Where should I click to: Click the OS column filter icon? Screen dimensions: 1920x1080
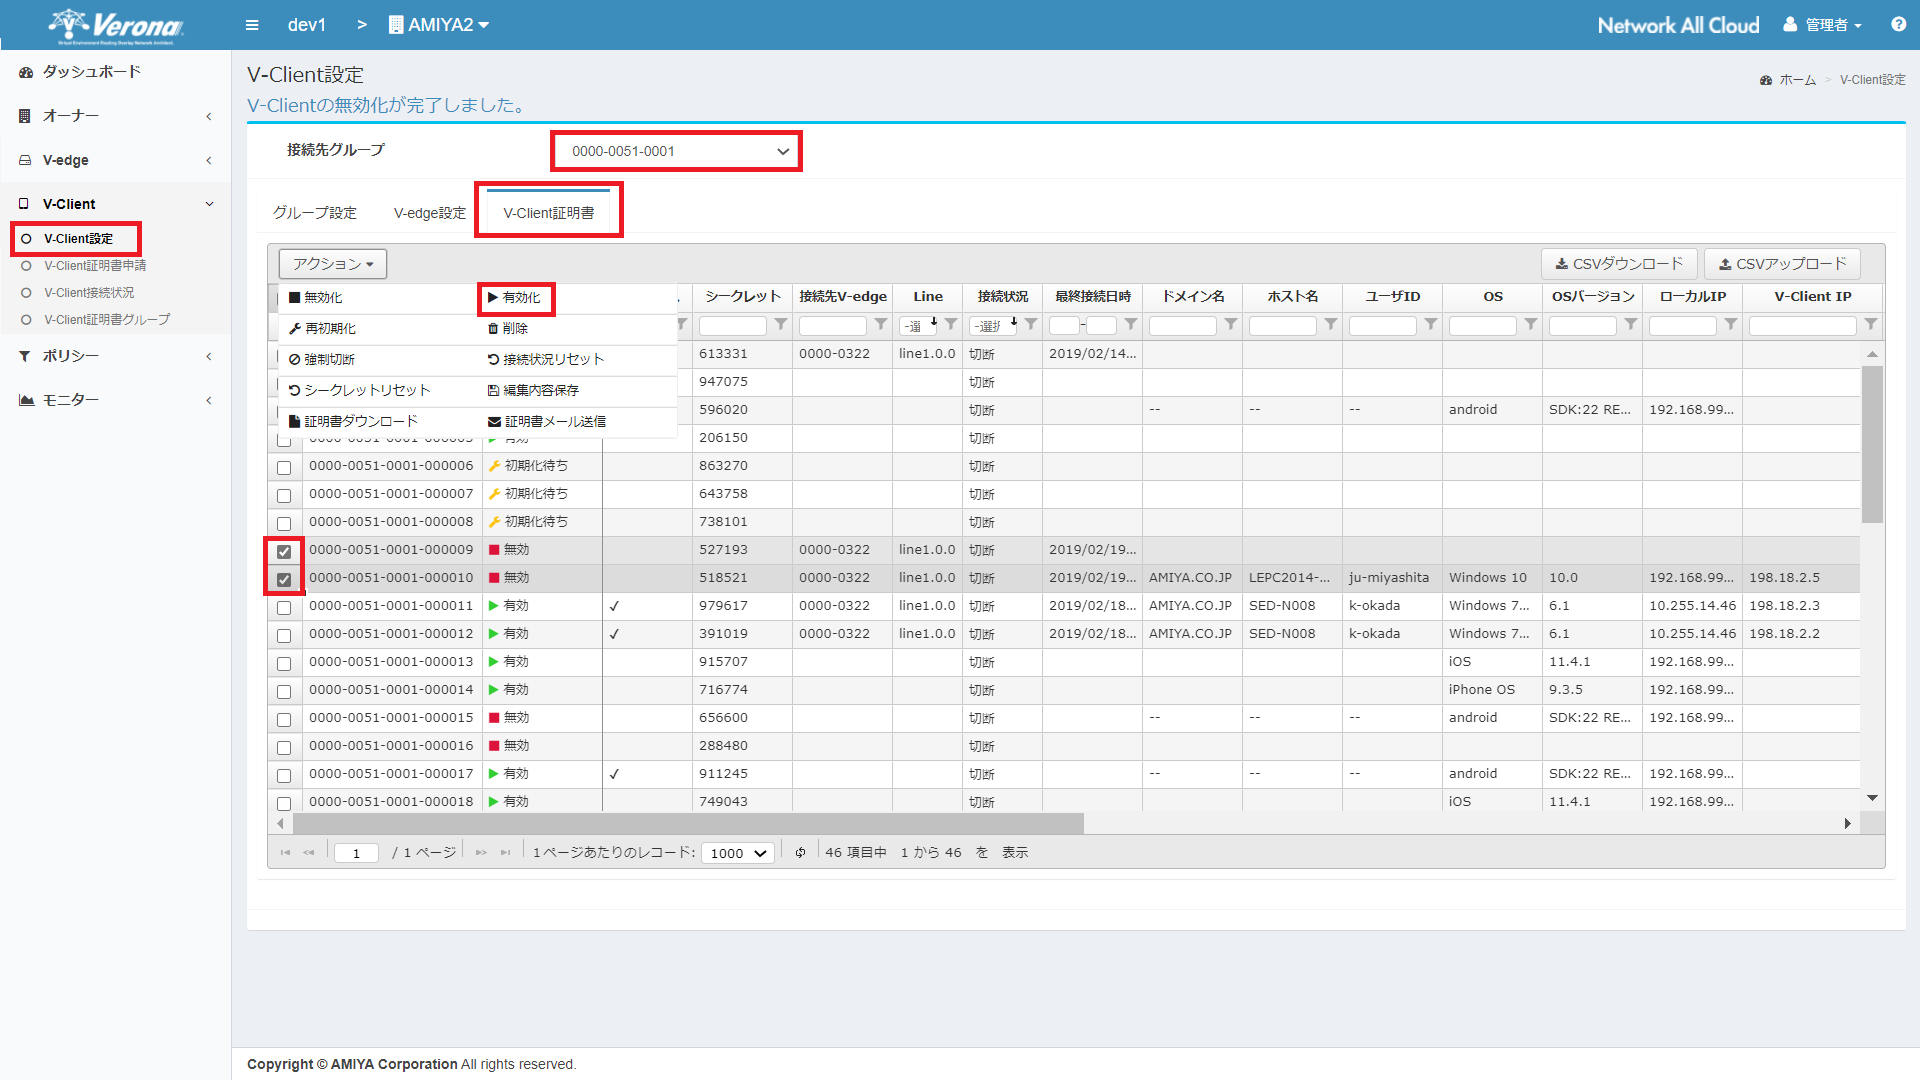click(x=1531, y=325)
